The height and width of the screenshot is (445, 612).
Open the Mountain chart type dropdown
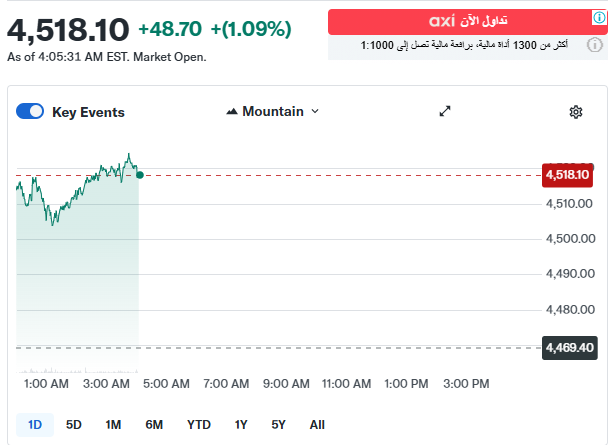273,111
